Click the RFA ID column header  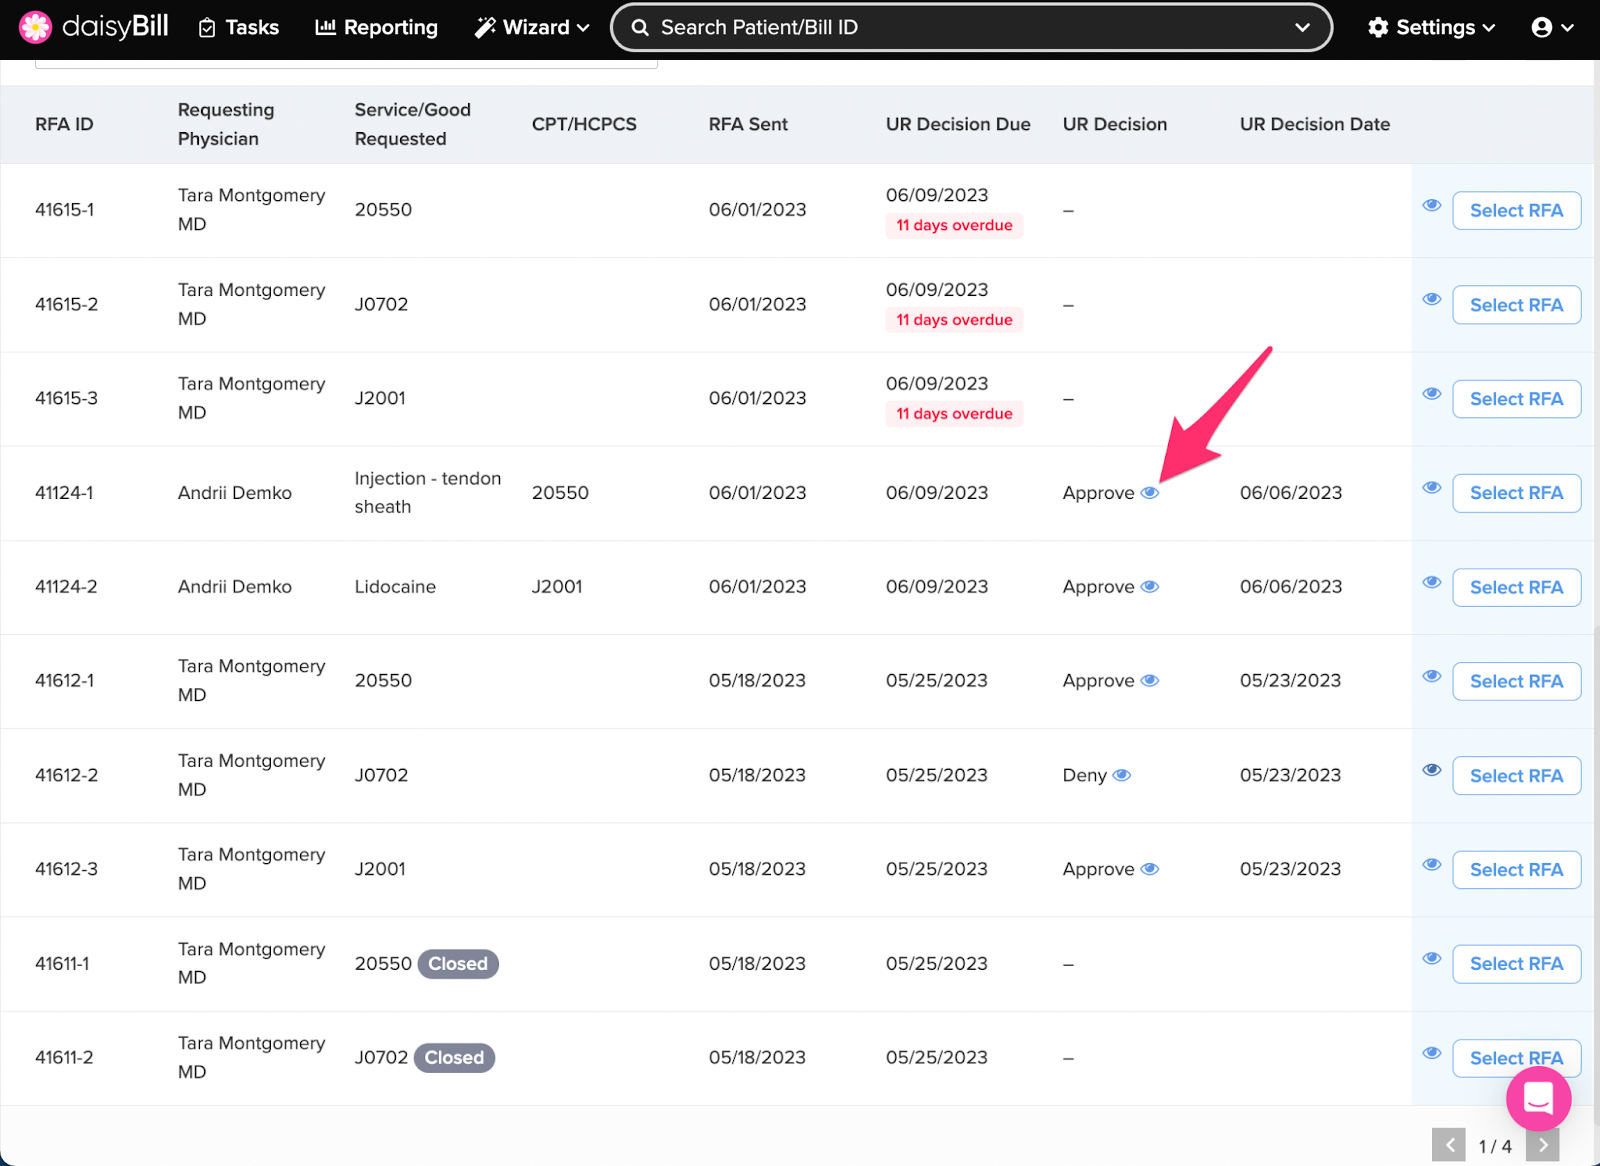coord(64,124)
